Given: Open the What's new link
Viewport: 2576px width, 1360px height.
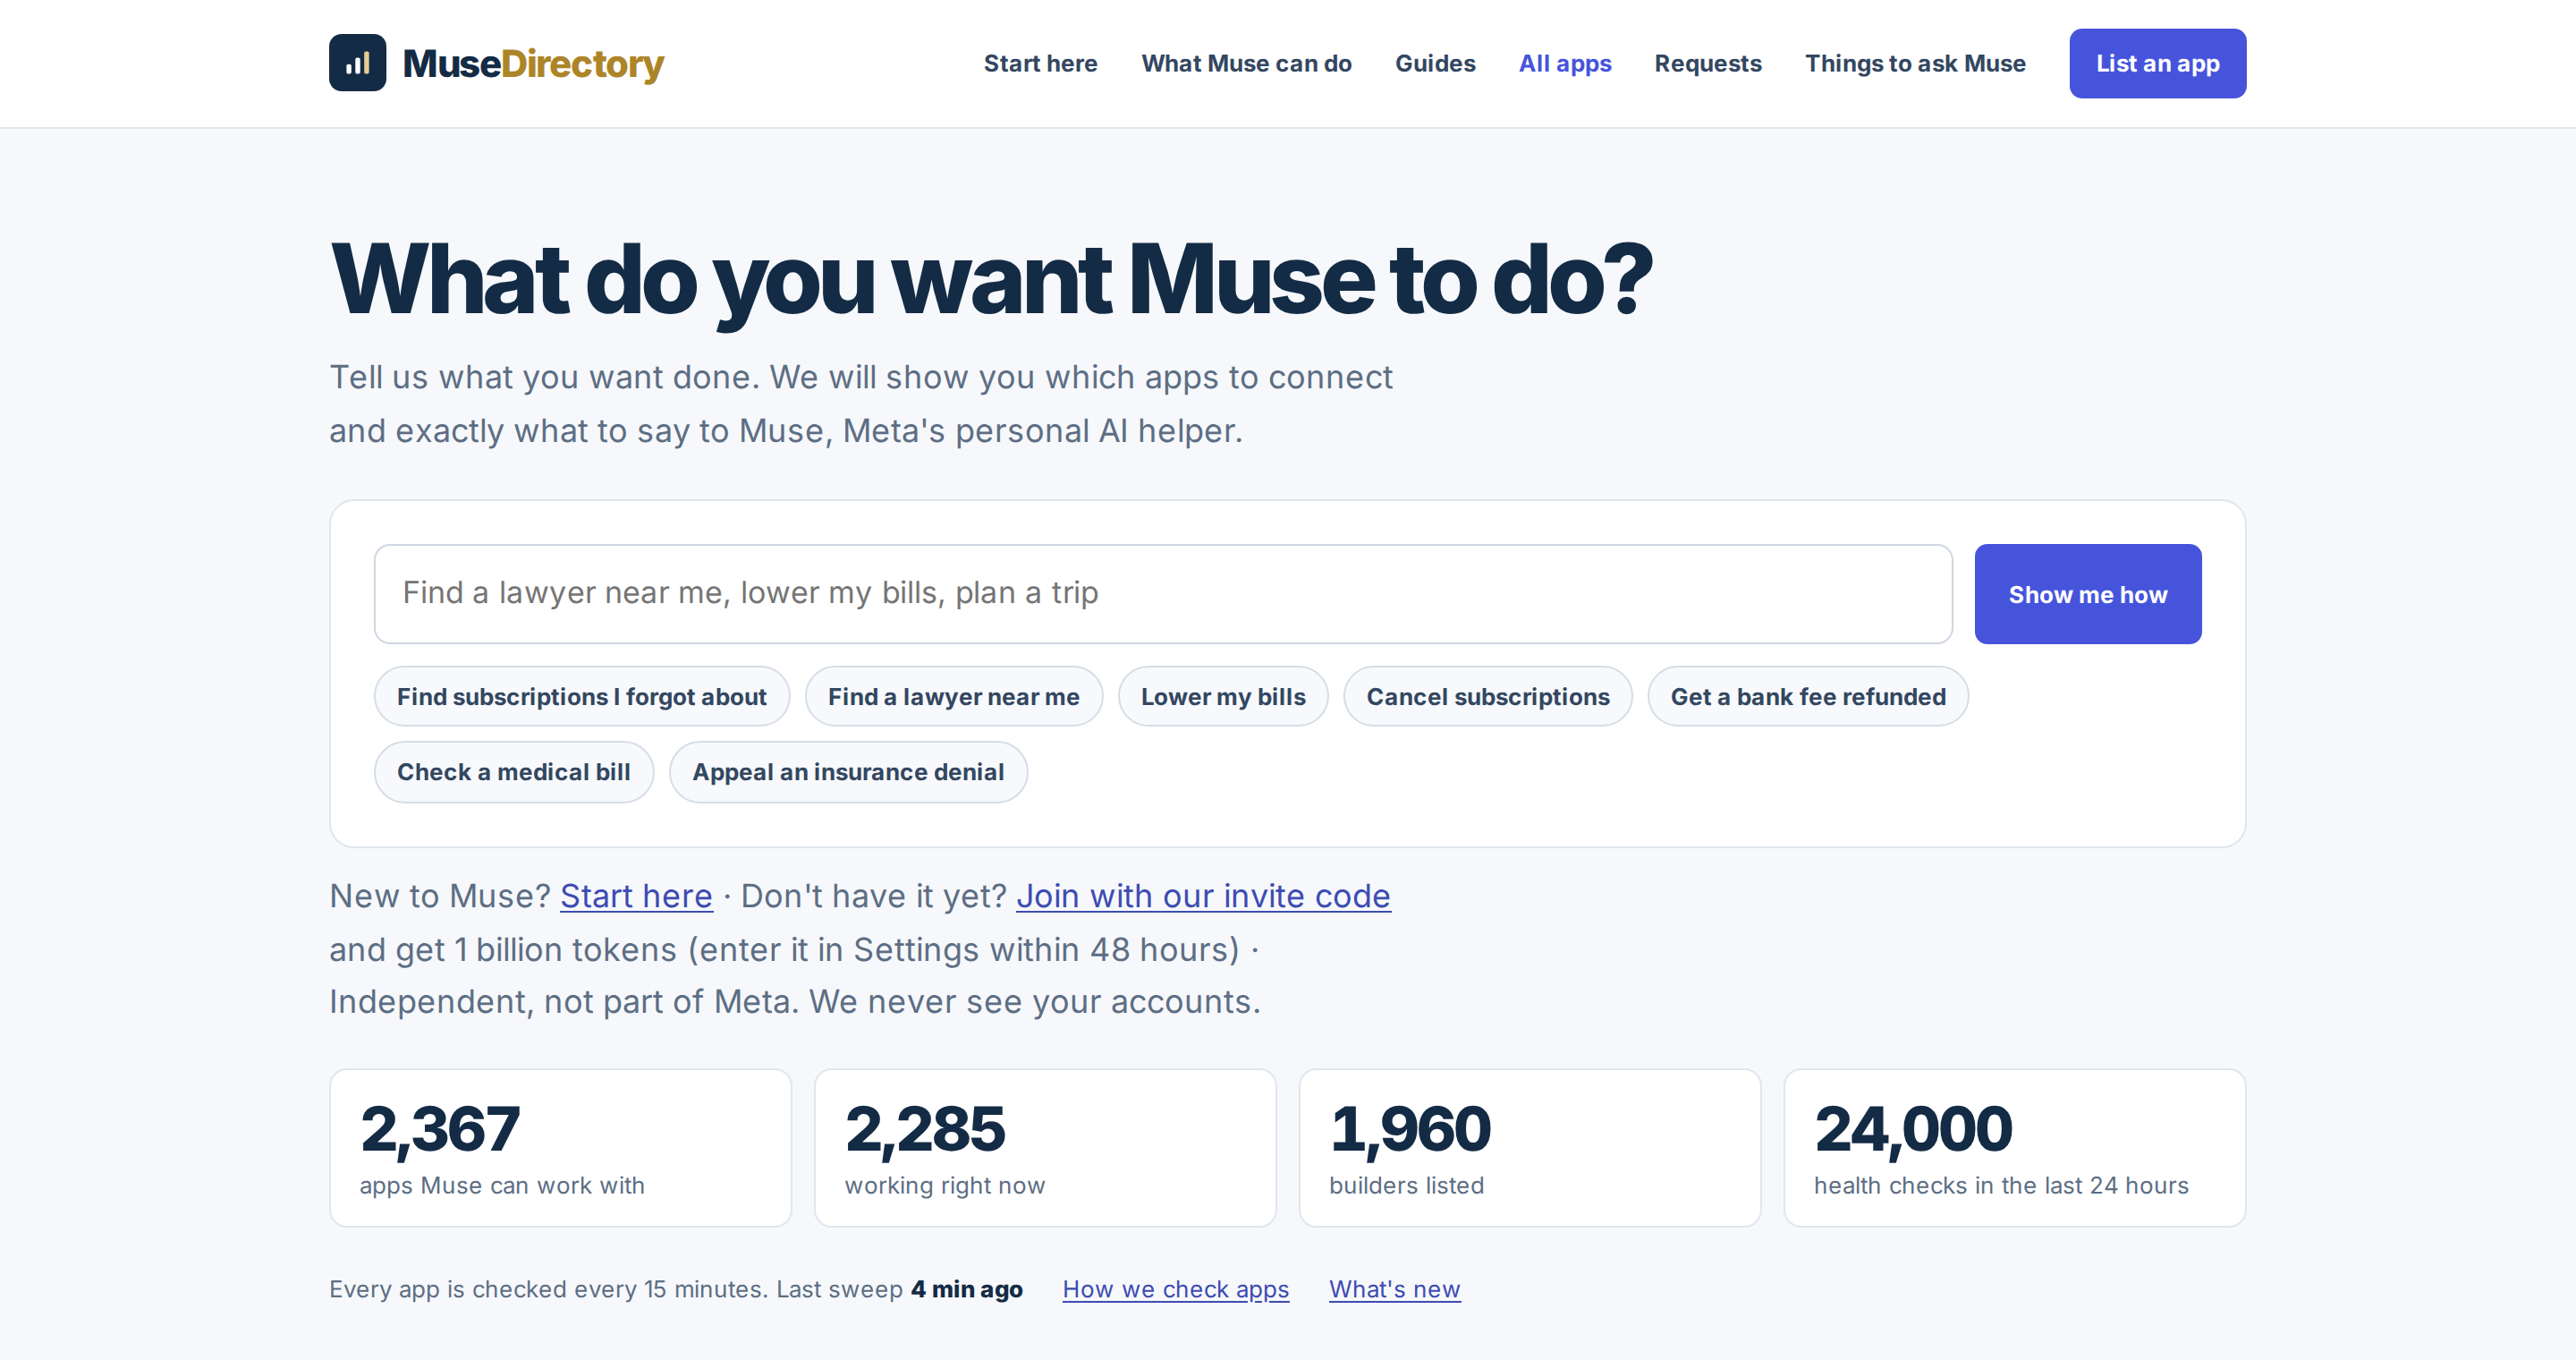Looking at the screenshot, I should point(1394,1288).
